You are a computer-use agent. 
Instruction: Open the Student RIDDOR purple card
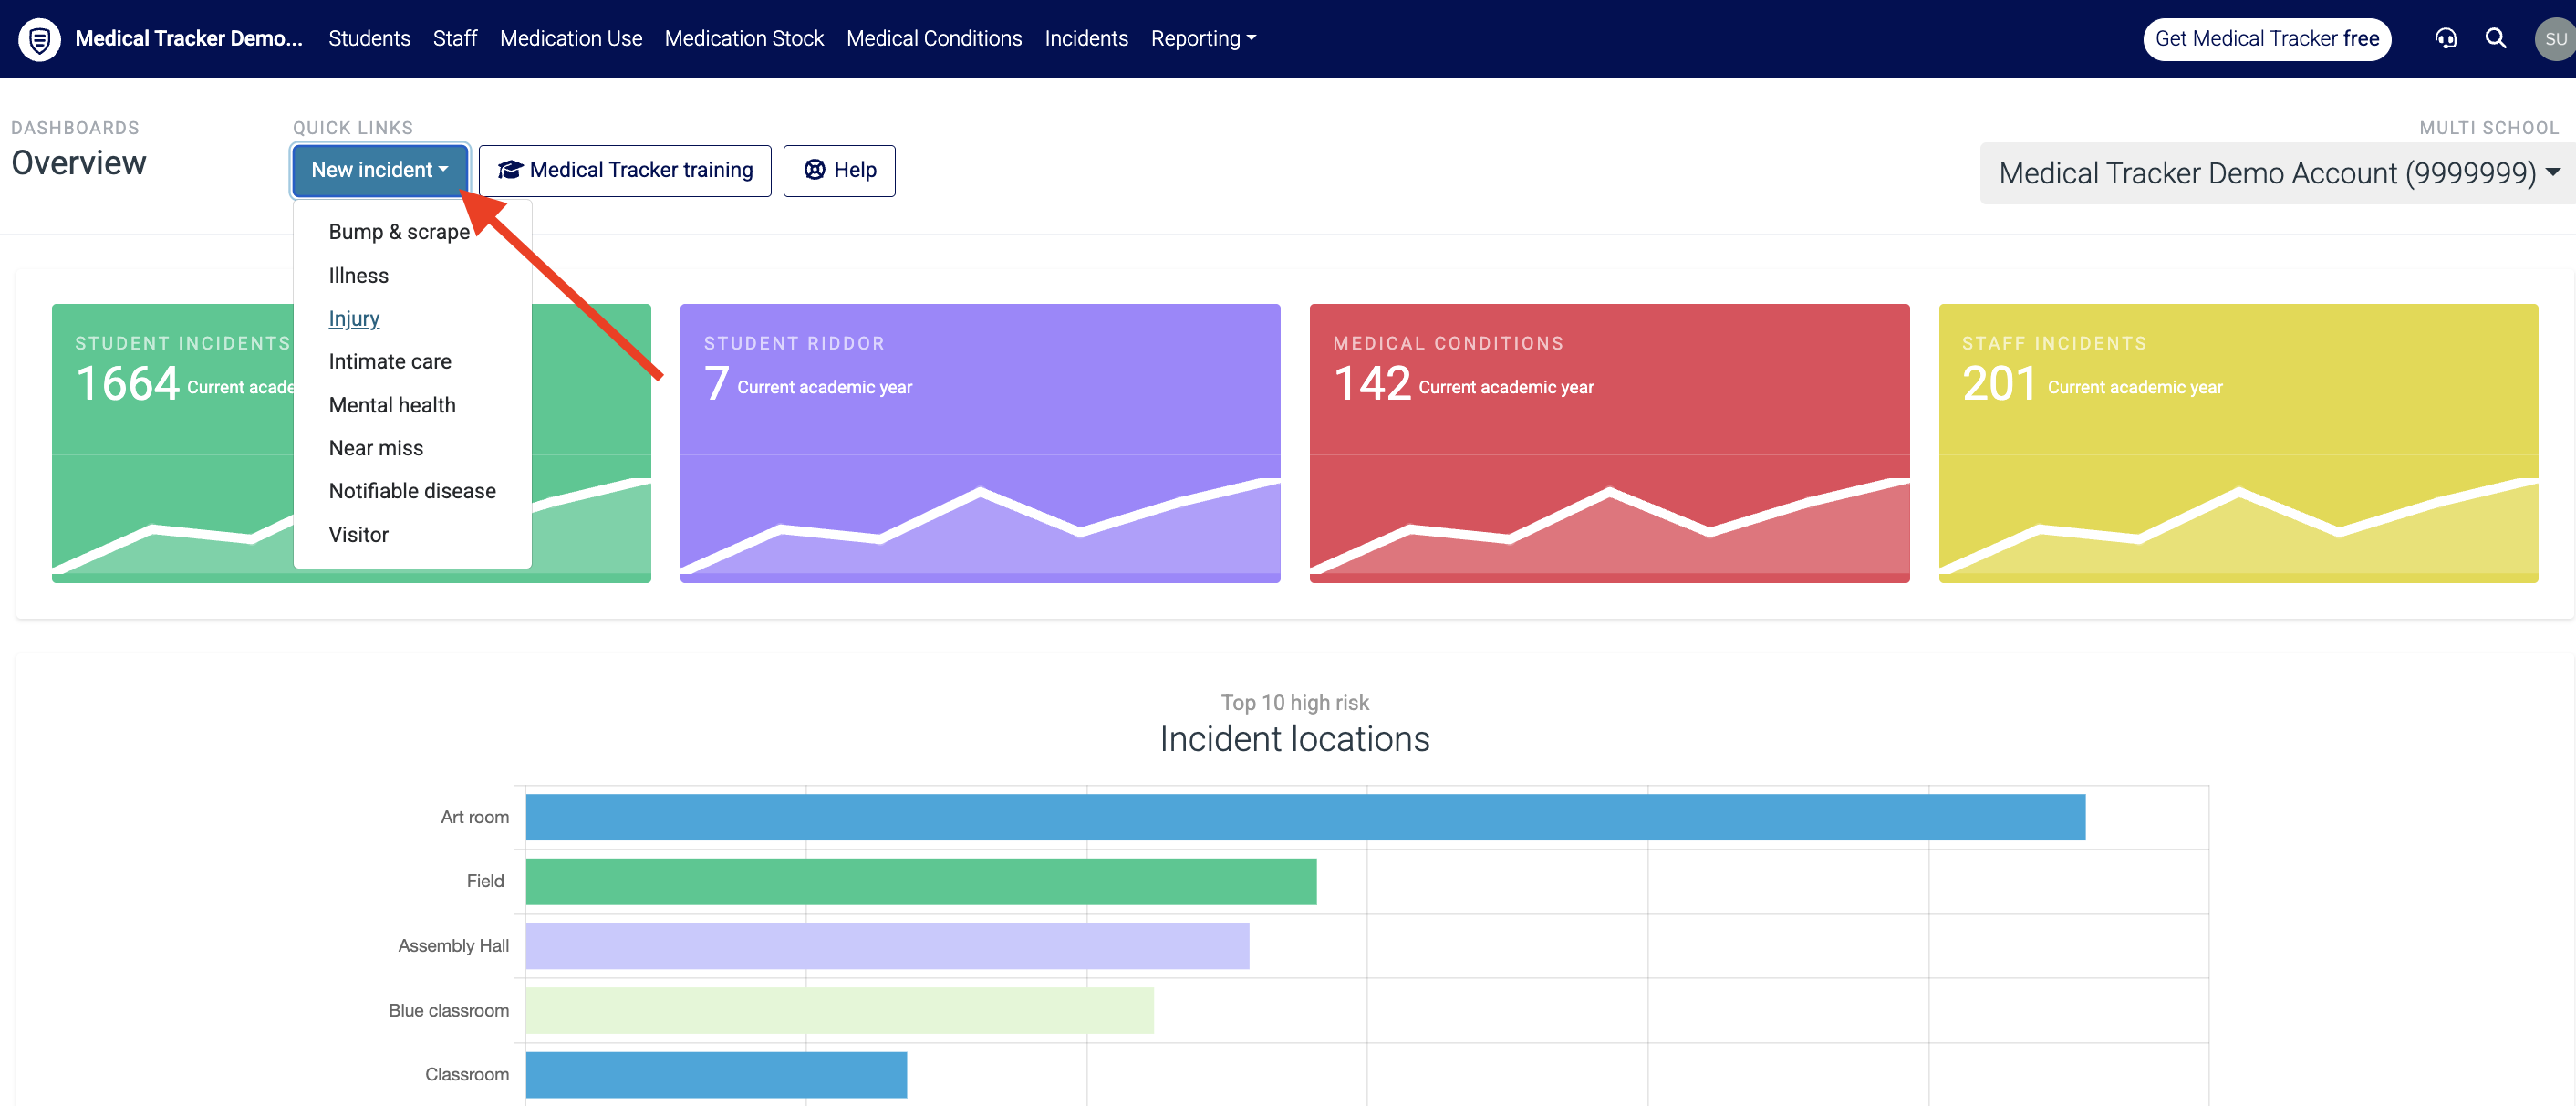click(x=980, y=443)
